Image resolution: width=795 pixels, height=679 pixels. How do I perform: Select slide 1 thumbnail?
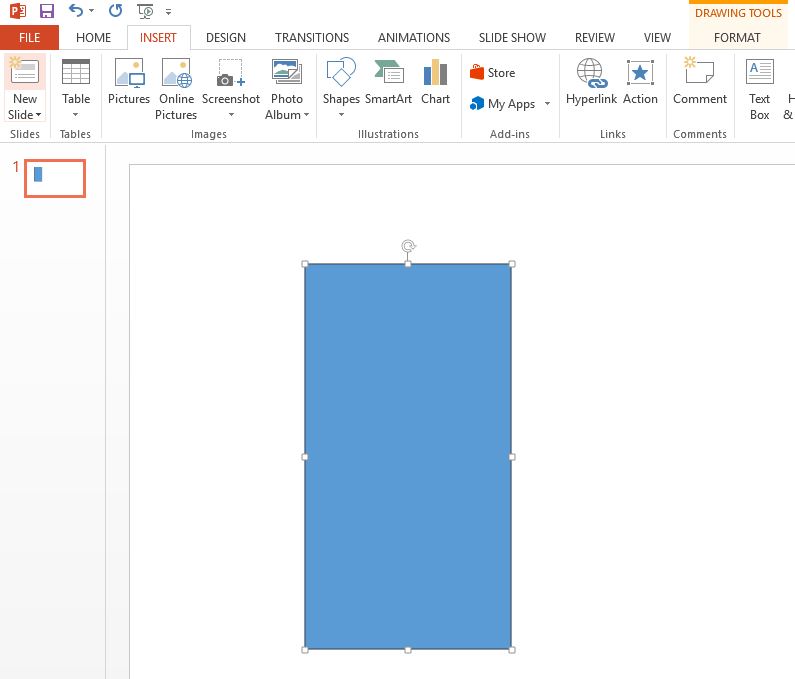tap(55, 178)
